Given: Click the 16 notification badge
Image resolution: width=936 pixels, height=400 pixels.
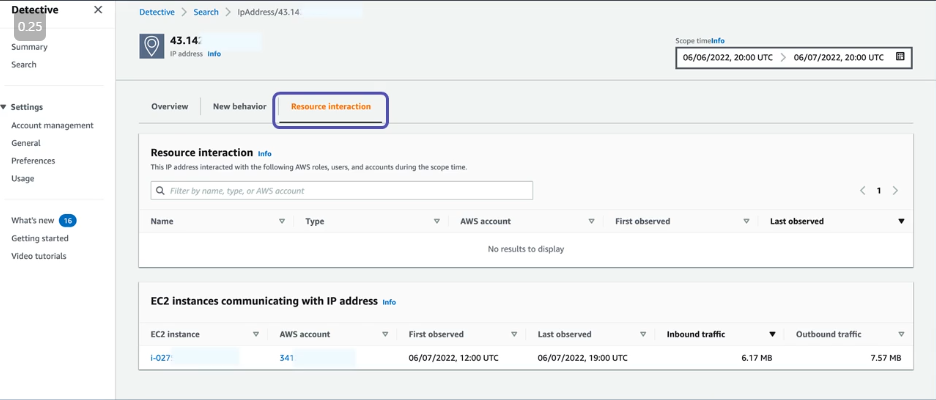Looking at the screenshot, I should pyautogui.click(x=67, y=221).
